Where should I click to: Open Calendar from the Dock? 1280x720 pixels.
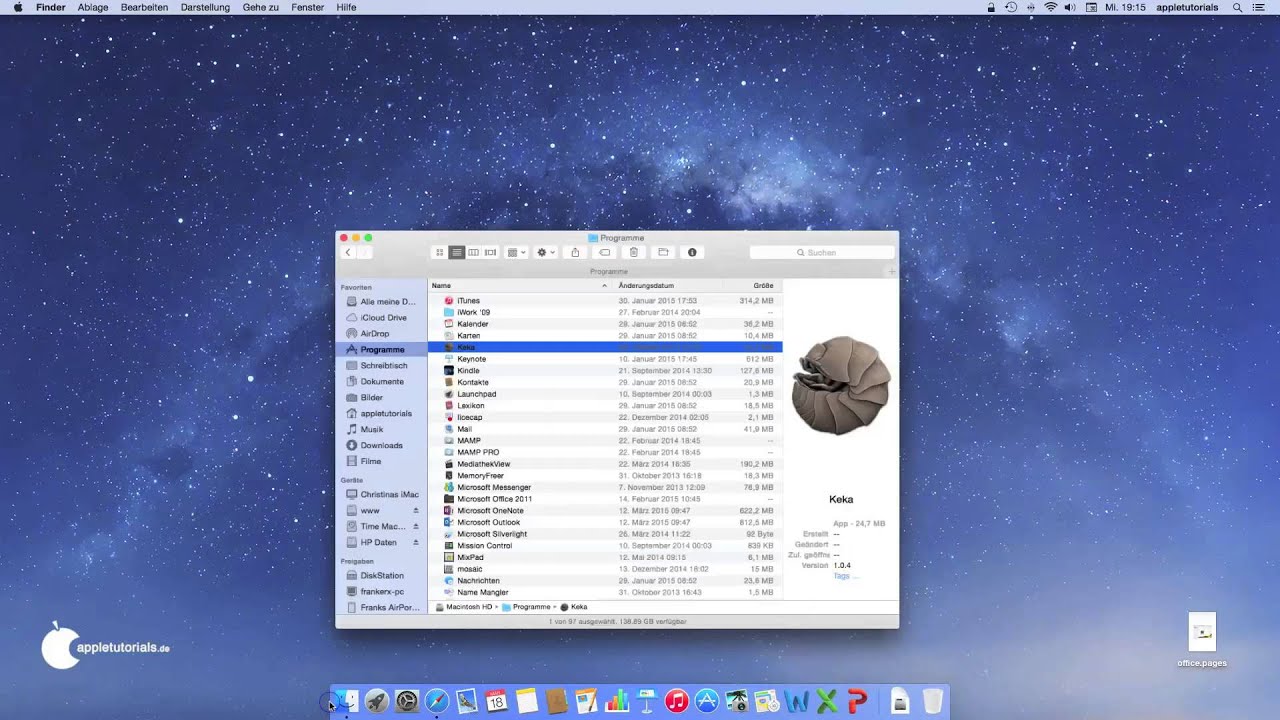(x=497, y=701)
